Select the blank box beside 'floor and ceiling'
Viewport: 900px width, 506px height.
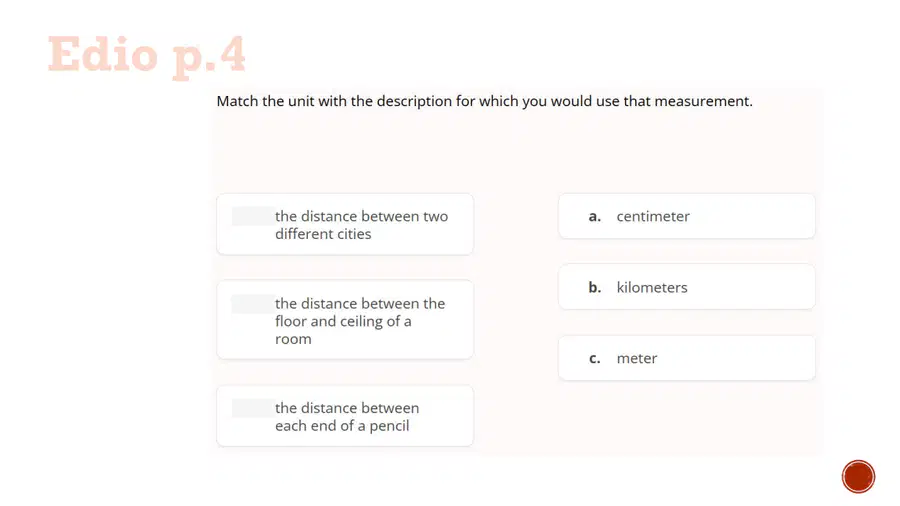tap(253, 304)
